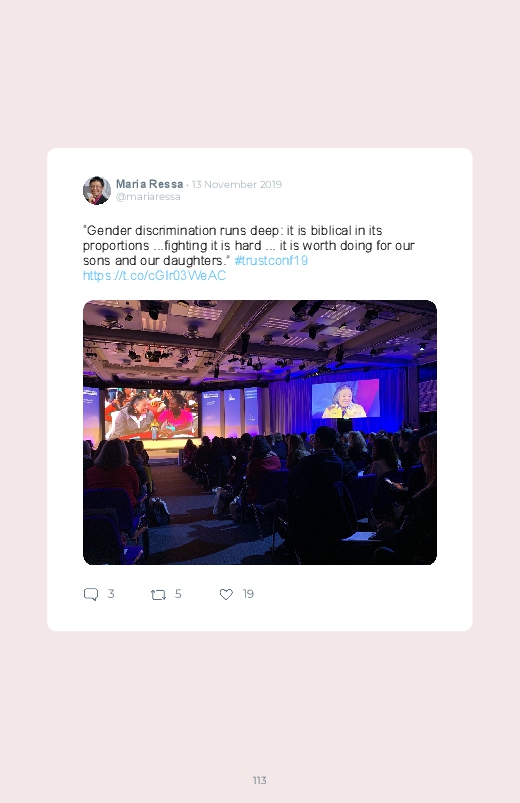
Task: Click the page number 113
Action: click(259, 780)
